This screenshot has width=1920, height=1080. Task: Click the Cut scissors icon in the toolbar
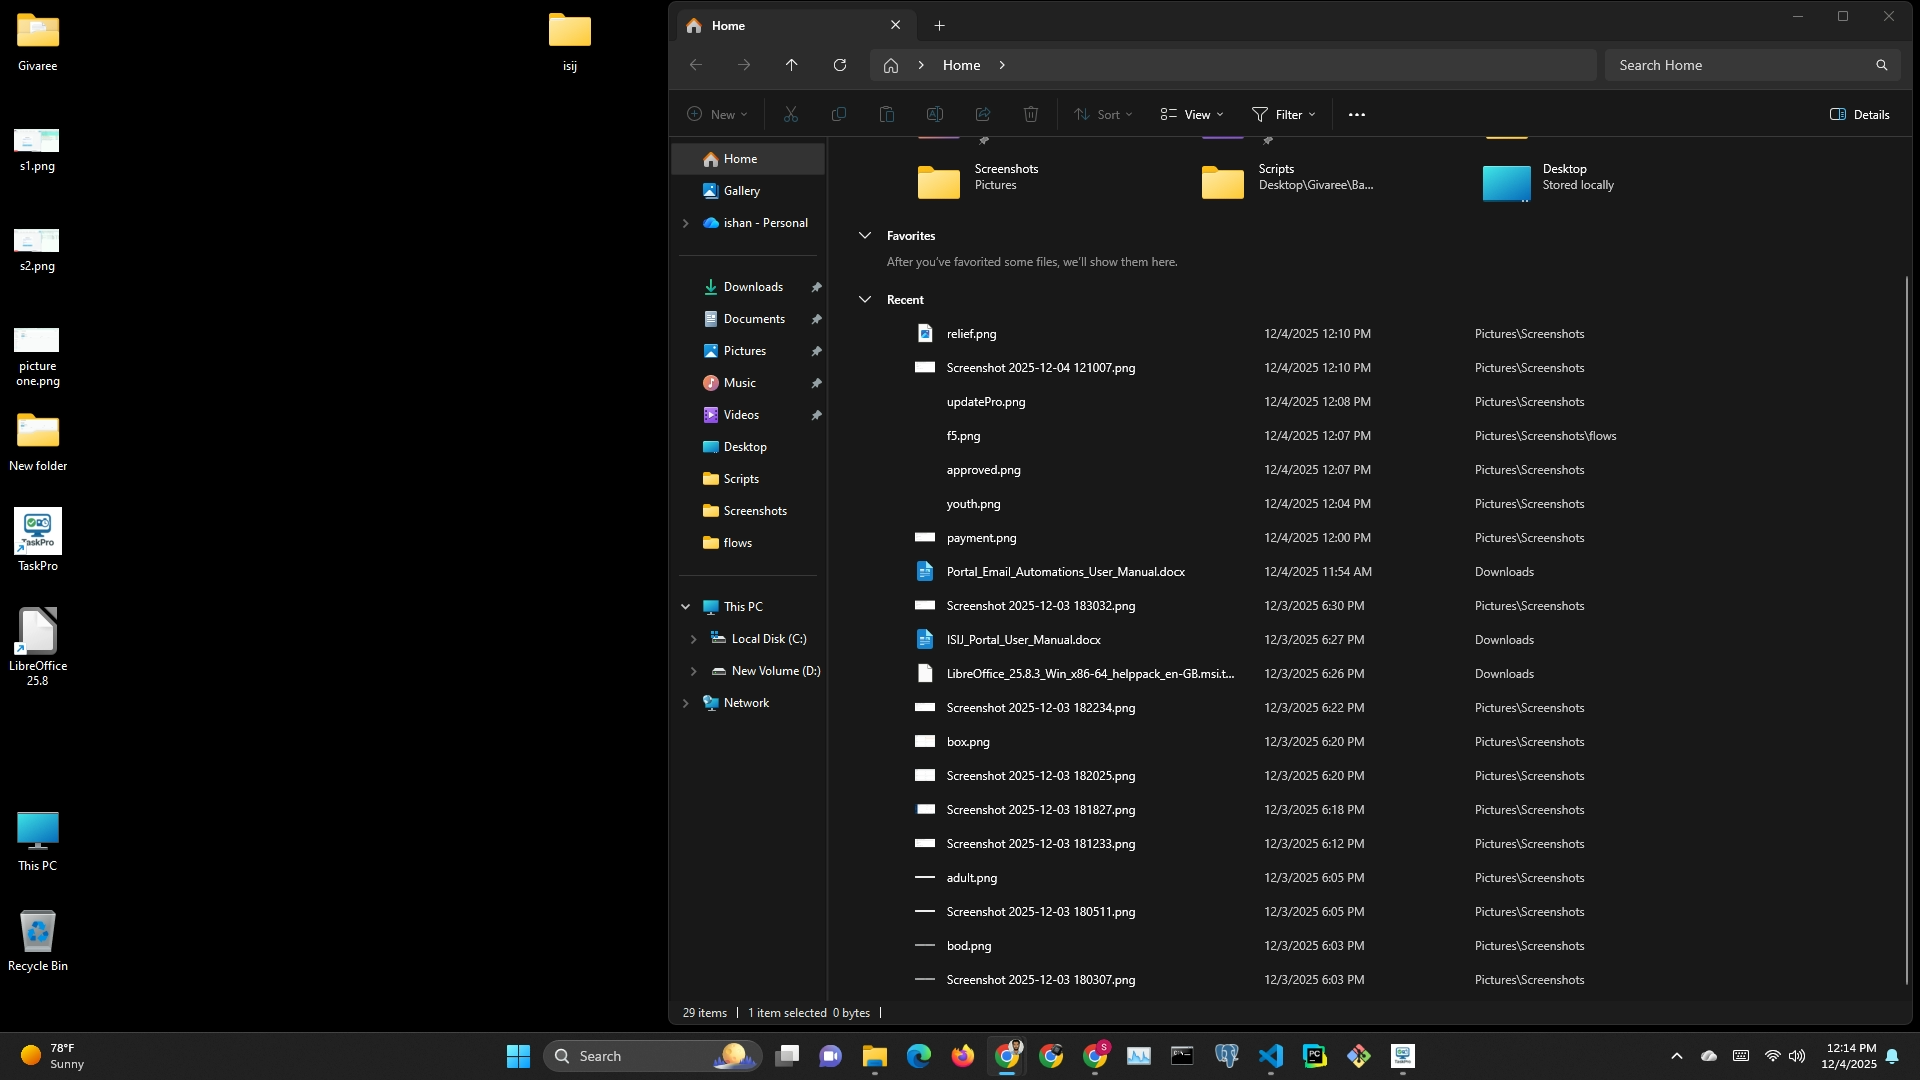pos(791,114)
